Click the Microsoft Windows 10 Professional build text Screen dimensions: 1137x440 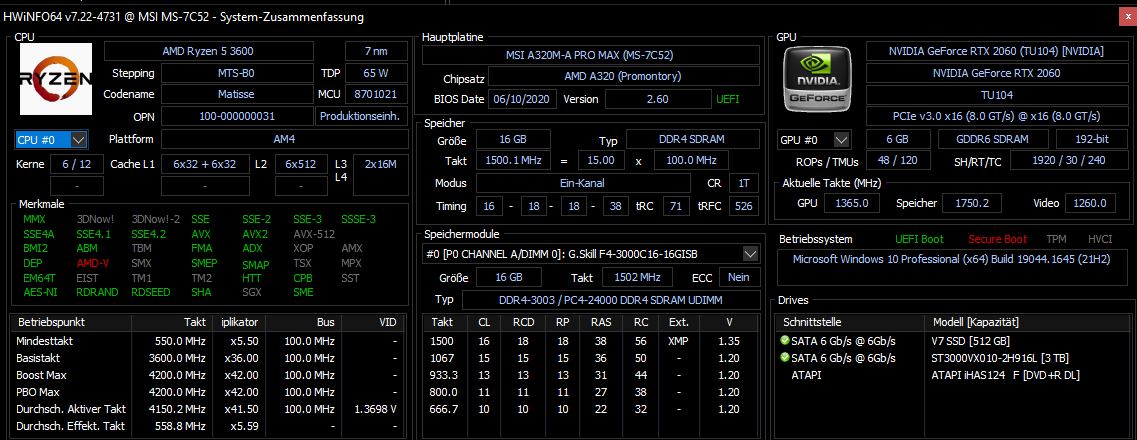[950, 259]
